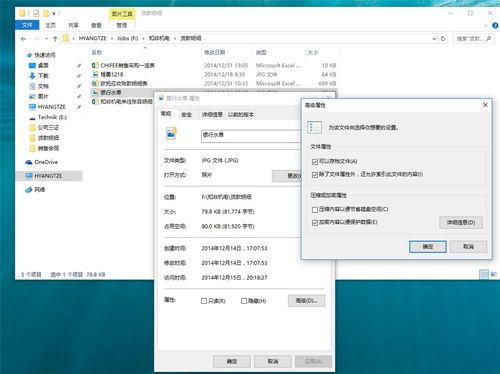Open 下载 folder in the navigation pane
The width and height of the screenshot is (500, 374).
pyautogui.click(x=43, y=76)
